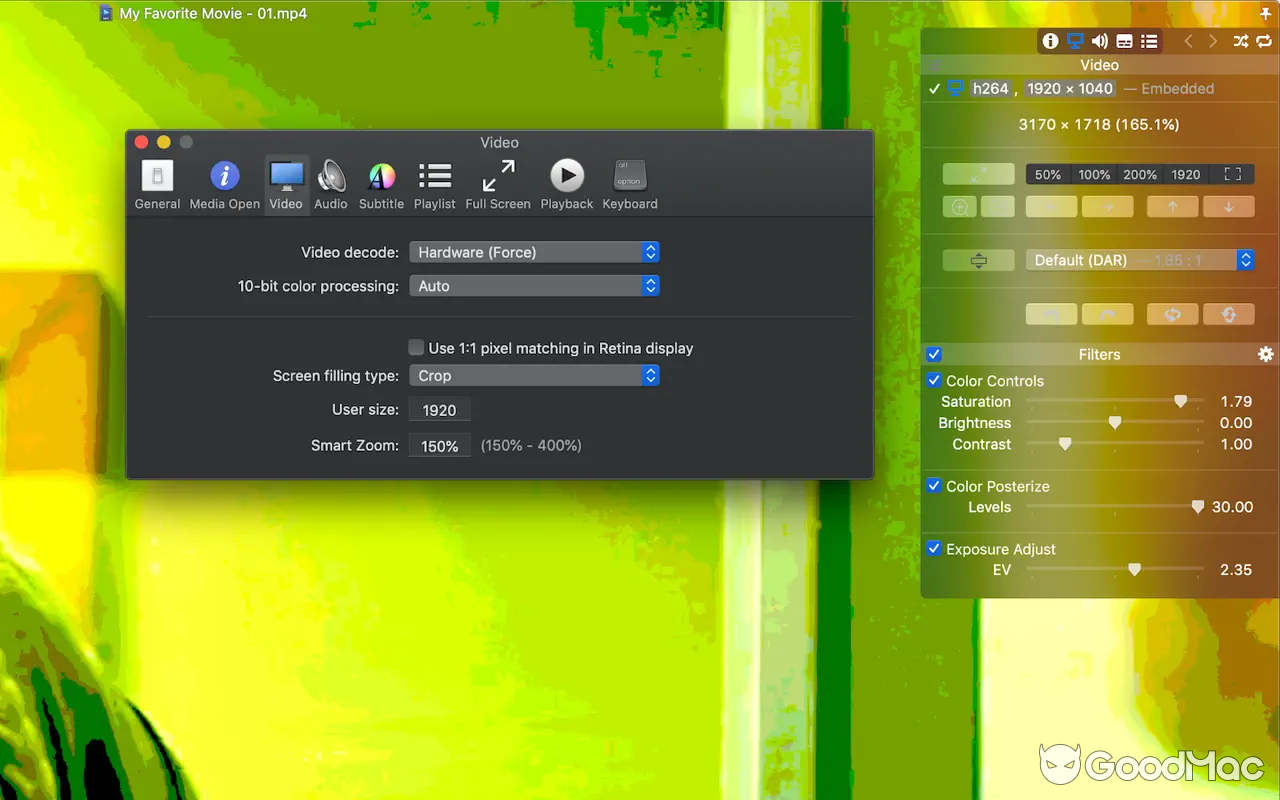Image resolution: width=1280 pixels, height=800 pixels.
Task: Open the Video decode dropdown
Action: (534, 252)
